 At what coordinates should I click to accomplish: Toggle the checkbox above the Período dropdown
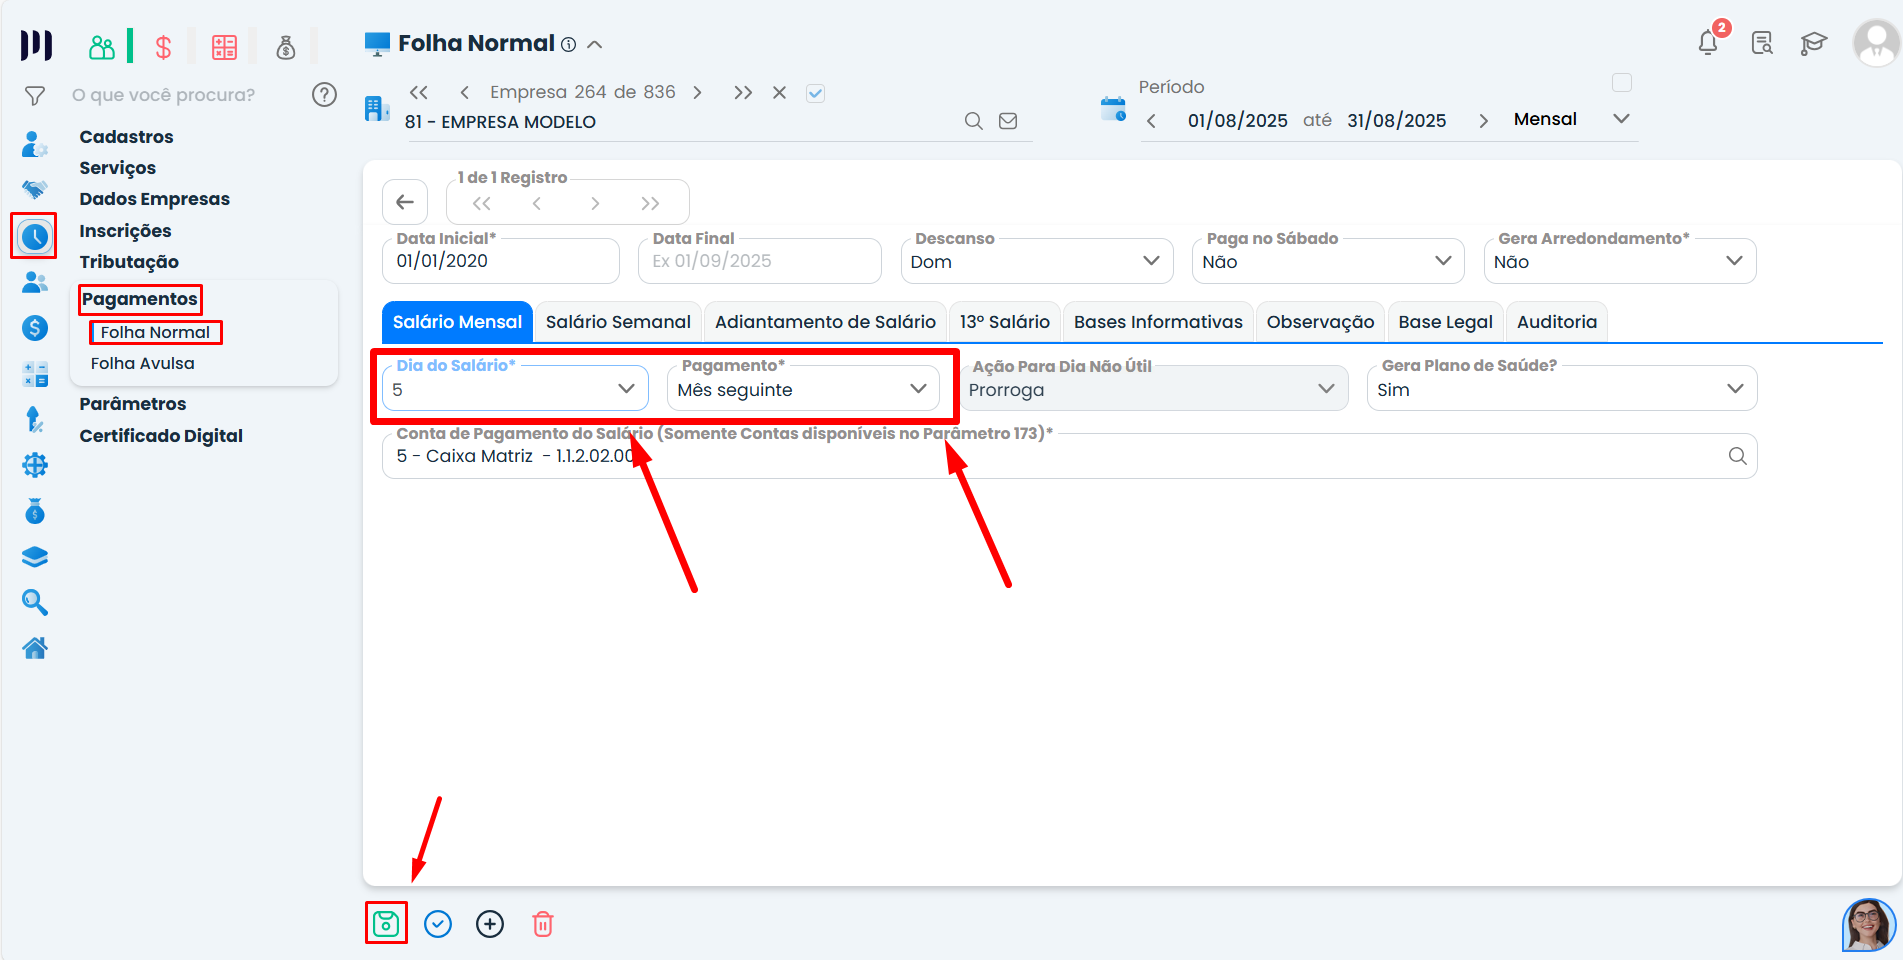pos(1622,83)
